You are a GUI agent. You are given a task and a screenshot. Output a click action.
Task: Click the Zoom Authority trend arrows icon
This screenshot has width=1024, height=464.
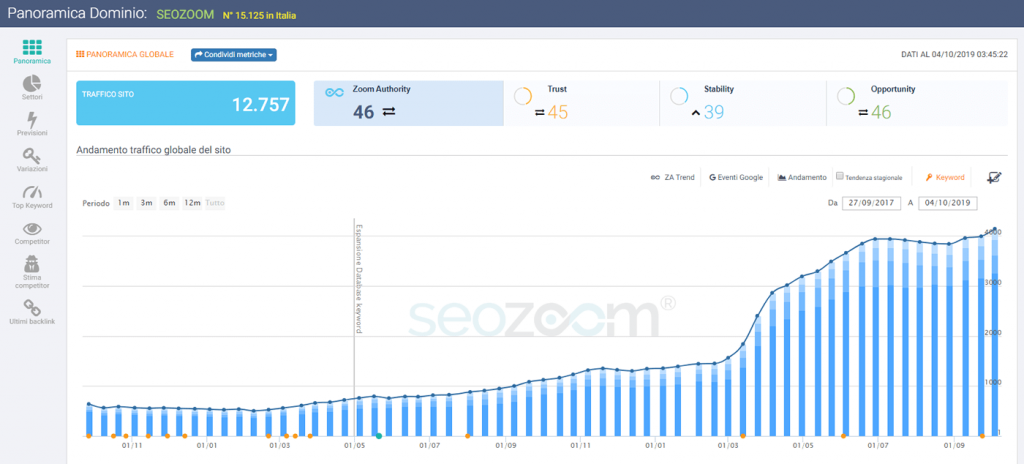click(389, 112)
